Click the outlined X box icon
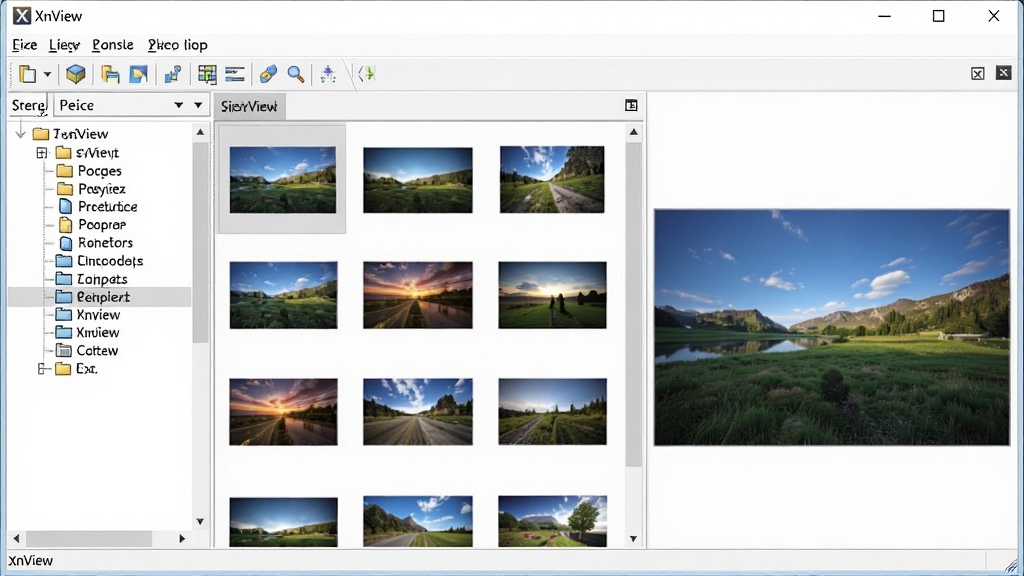This screenshot has height=576, width=1024. click(978, 74)
